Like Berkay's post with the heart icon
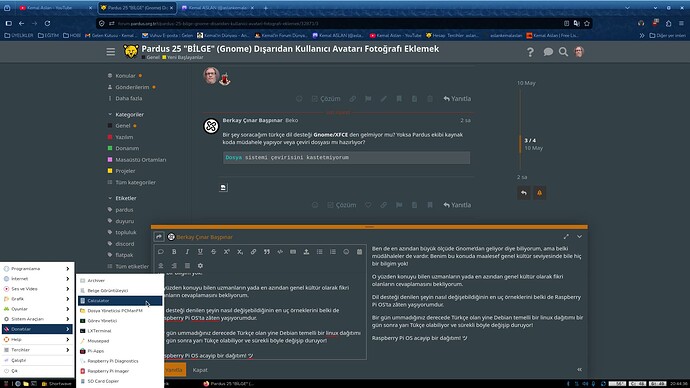The image size is (690, 388). point(368,205)
